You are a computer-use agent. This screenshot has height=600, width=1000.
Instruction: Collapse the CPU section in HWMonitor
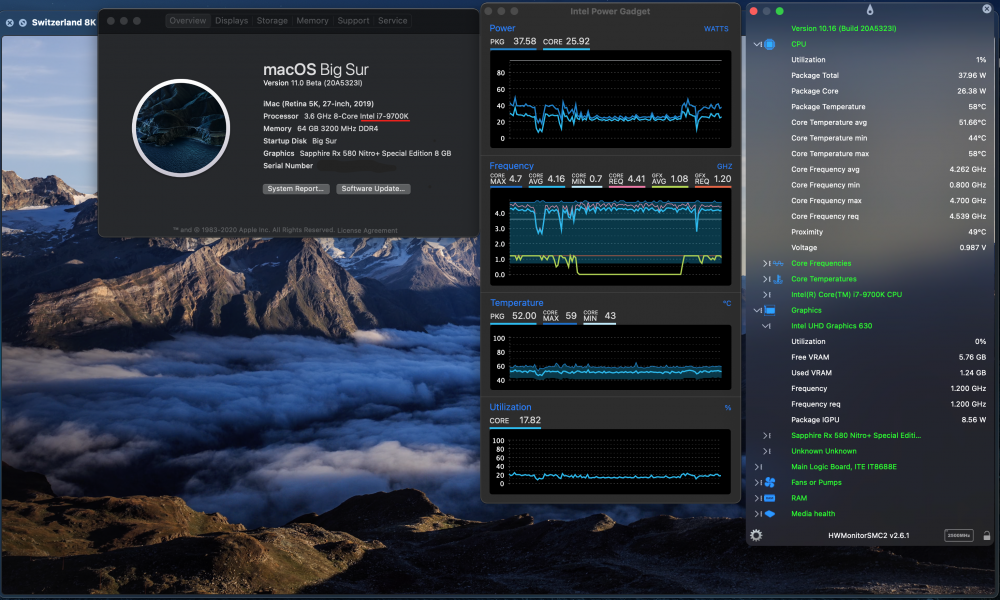coord(757,44)
